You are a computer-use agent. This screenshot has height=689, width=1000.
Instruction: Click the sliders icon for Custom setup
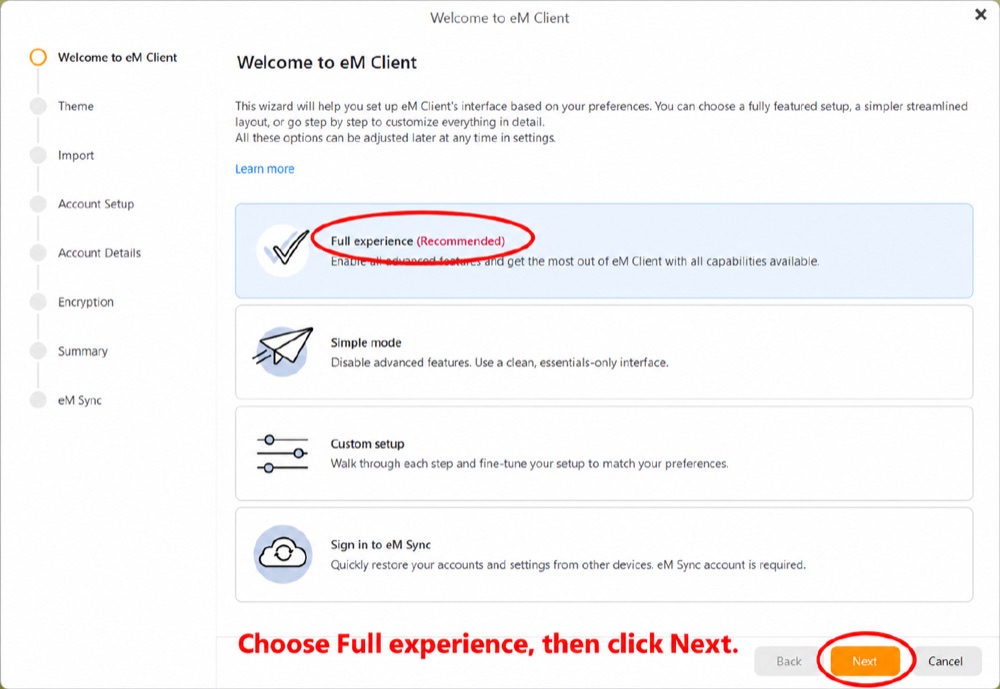click(x=283, y=454)
